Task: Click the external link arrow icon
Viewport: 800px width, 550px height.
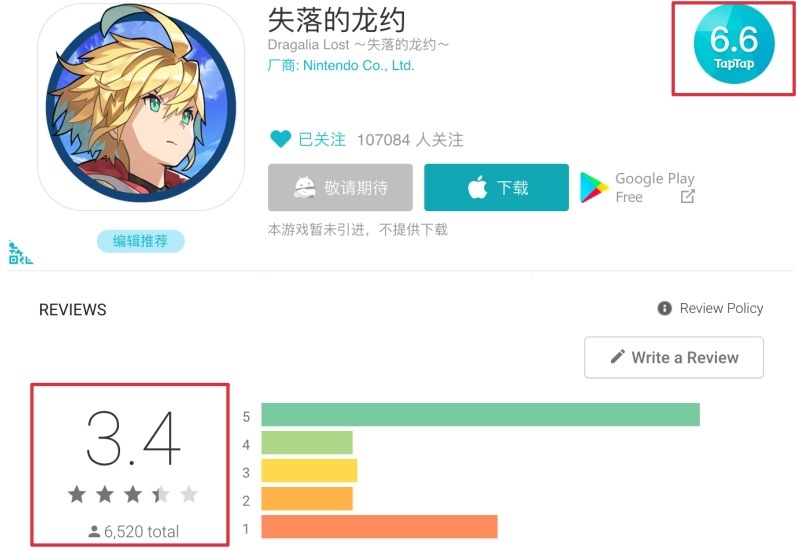Action: click(x=687, y=196)
